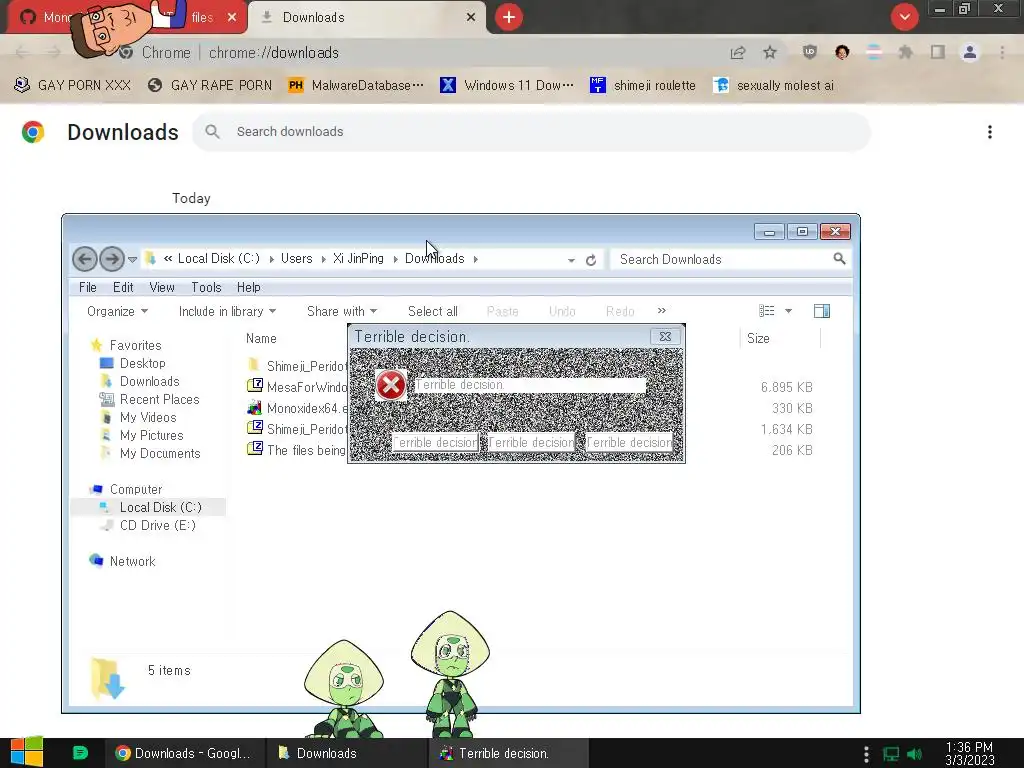Expand the Share with dropdown
This screenshot has width=1024, height=768.
click(x=342, y=312)
